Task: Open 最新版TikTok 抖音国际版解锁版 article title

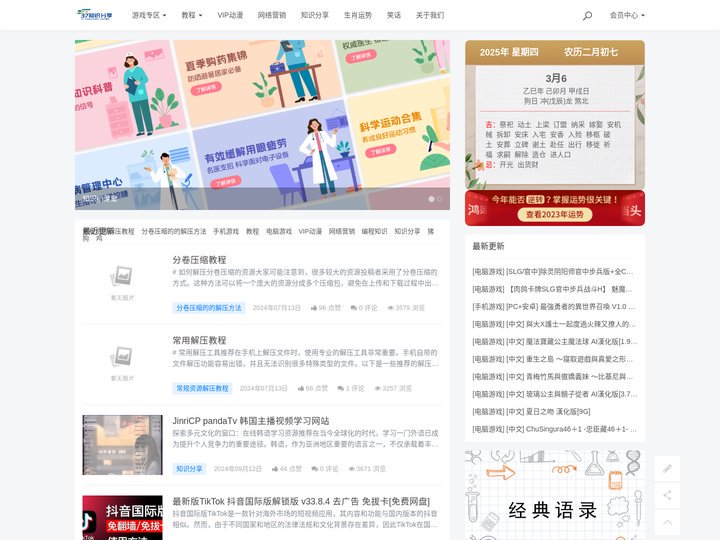Action: (x=301, y=501)
